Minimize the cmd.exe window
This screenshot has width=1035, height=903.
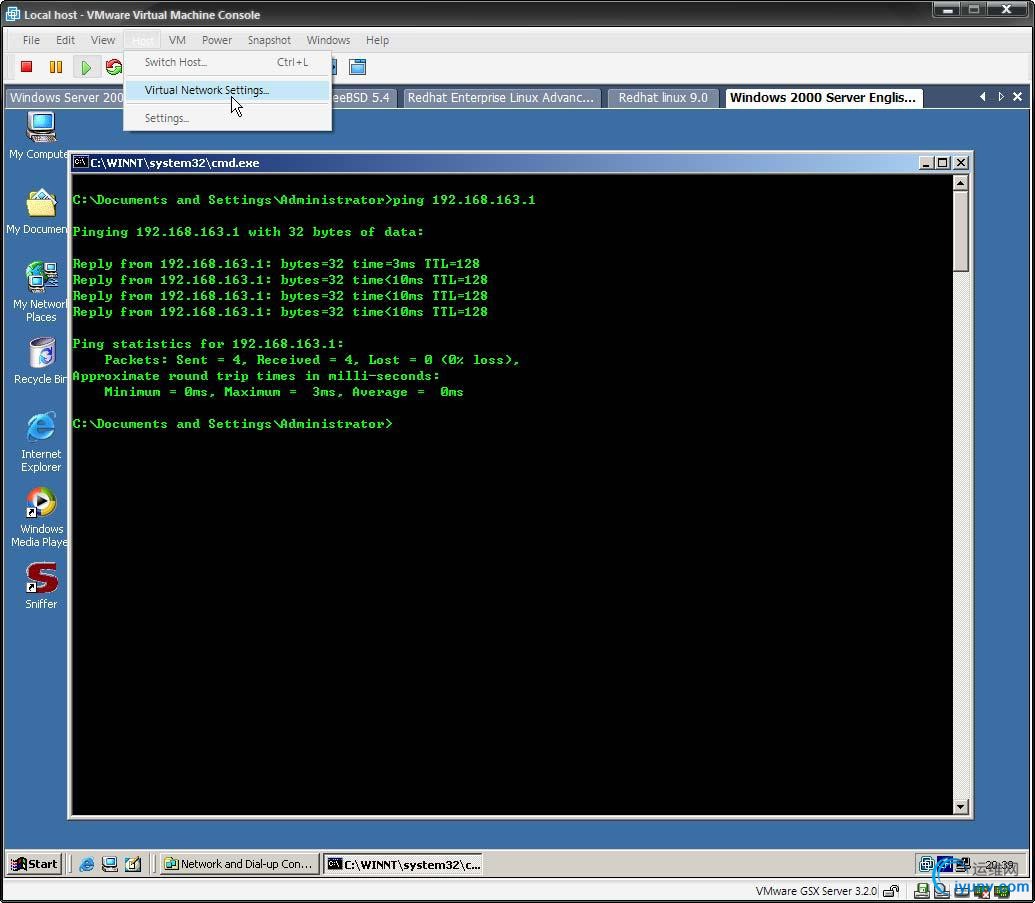926,162
